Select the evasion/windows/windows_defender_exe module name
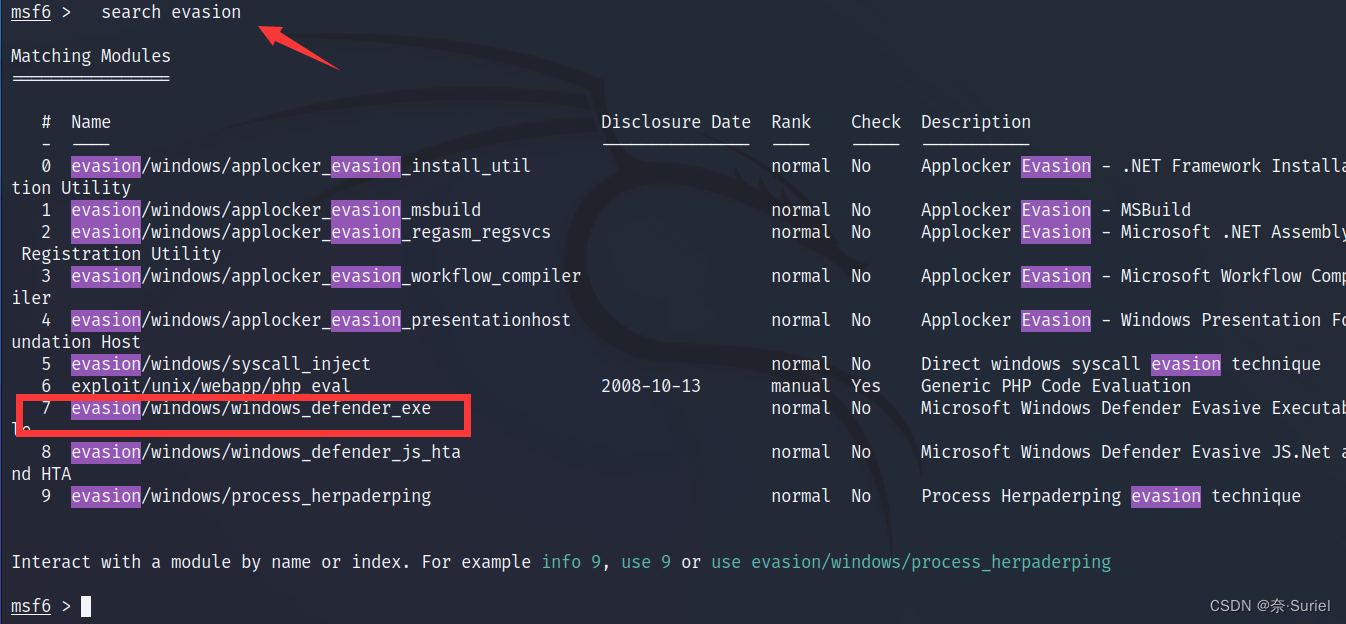Image resolution: width=1346 pixels, height=624 pixels. click(x=250, y=408)
